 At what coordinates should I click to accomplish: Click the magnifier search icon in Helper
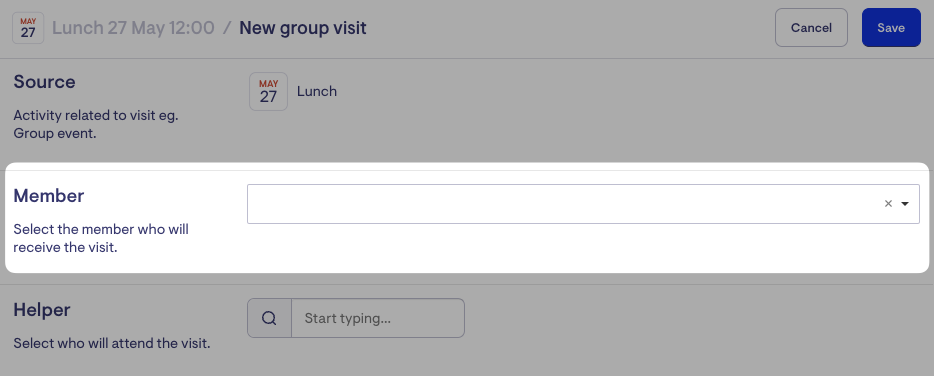point(269,318)
